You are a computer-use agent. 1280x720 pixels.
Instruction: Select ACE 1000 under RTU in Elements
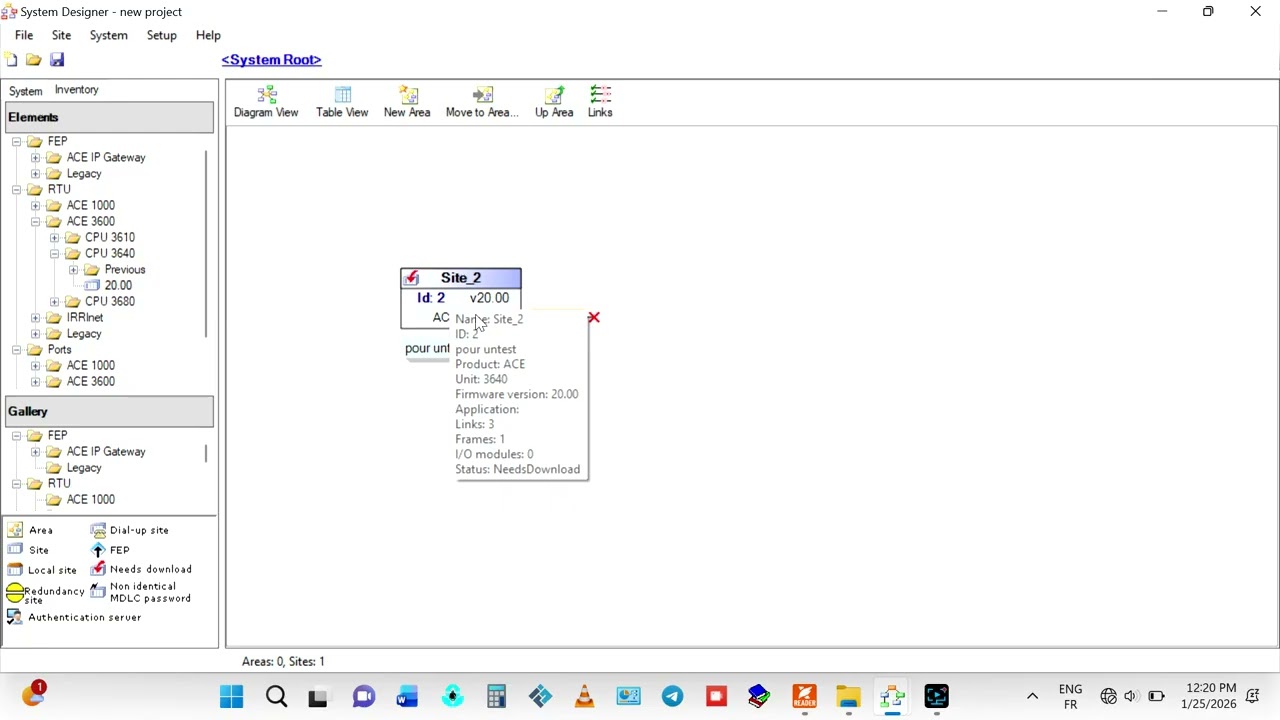(91, 205)
